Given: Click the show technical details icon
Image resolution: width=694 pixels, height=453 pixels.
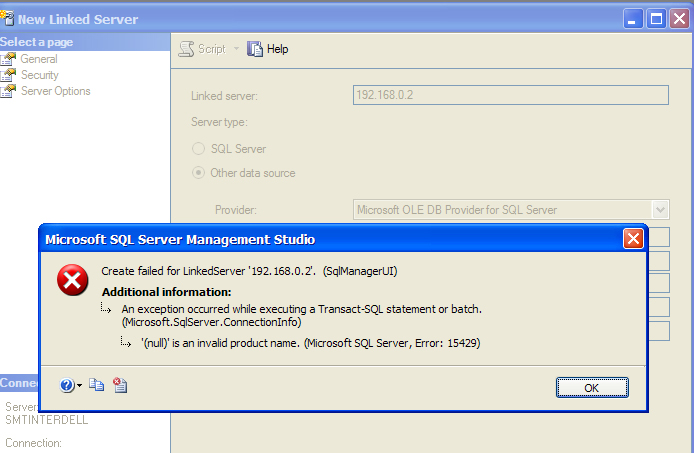Looking at the screenshot, I should (x=120, y=385).
